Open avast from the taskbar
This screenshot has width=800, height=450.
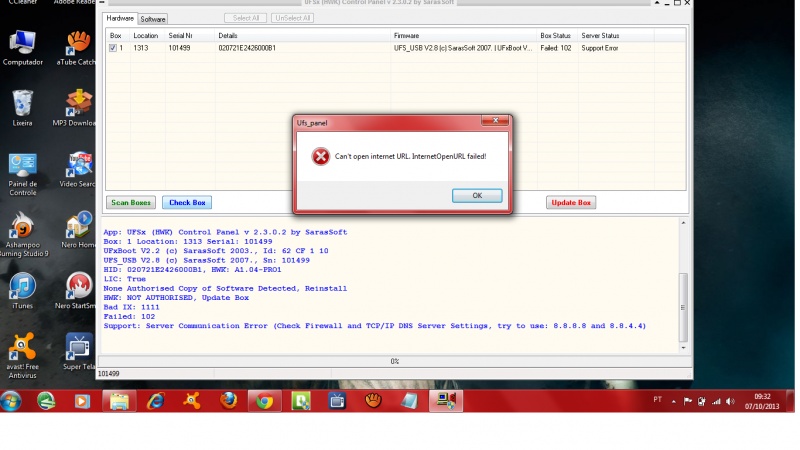(192, 401)
